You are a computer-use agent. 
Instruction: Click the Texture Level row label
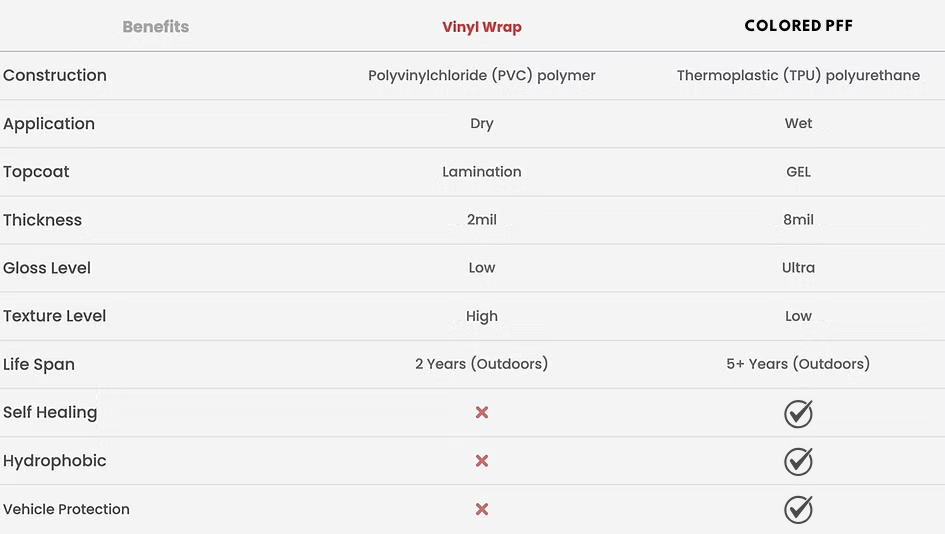pos(55,316)
